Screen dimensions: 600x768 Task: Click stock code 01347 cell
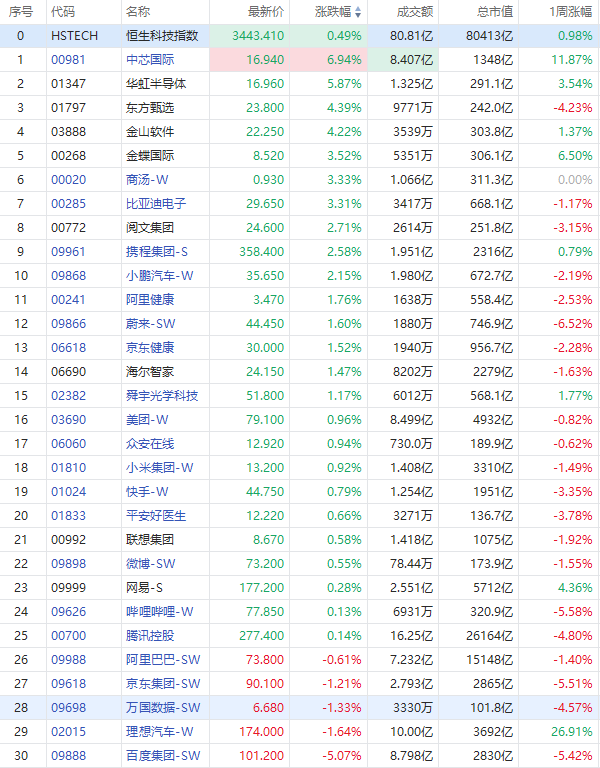pos(68,84)
